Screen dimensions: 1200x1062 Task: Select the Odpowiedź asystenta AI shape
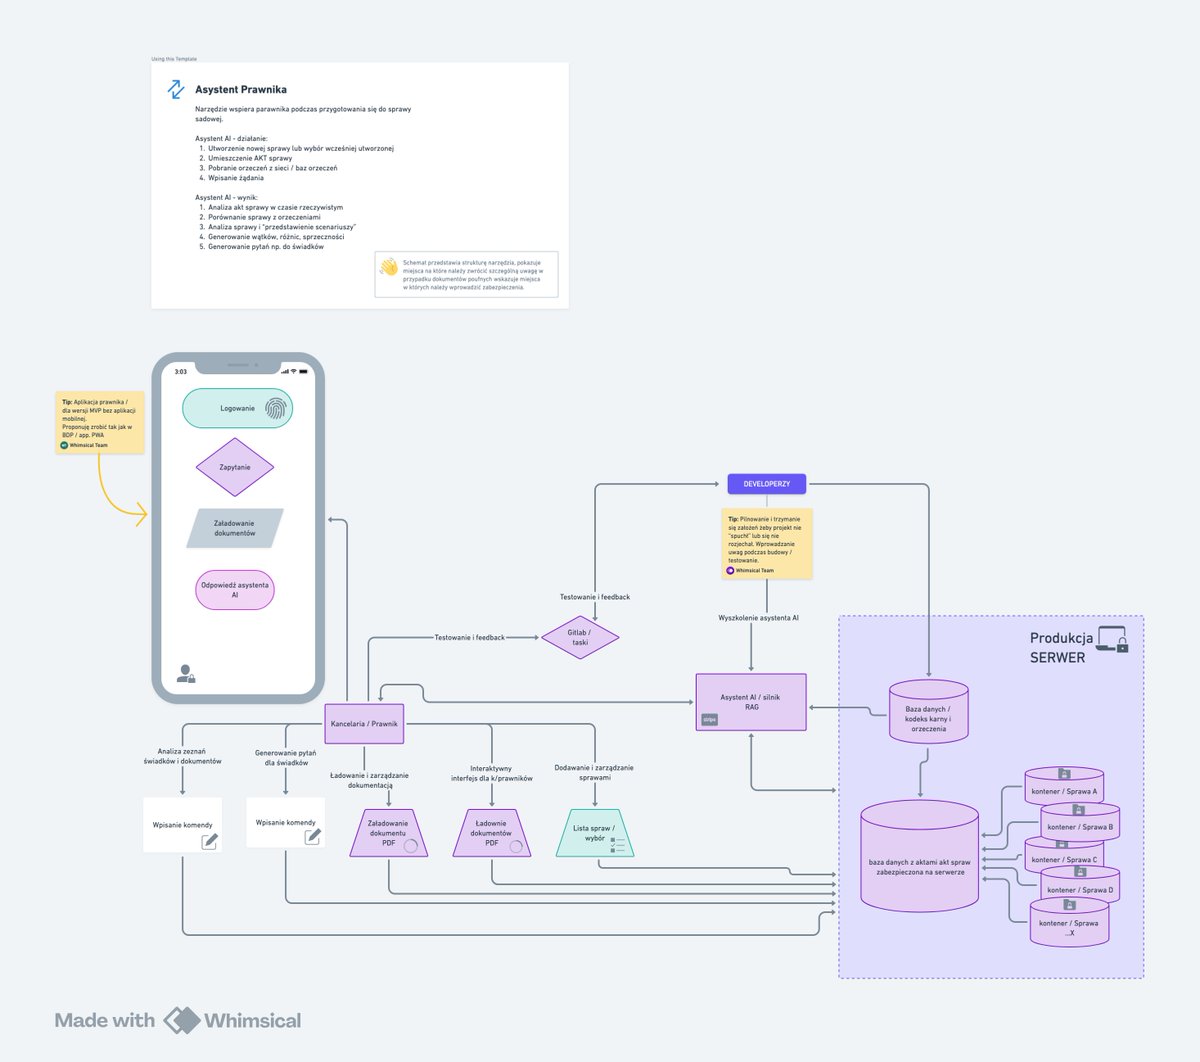click(x=235, y=590)
